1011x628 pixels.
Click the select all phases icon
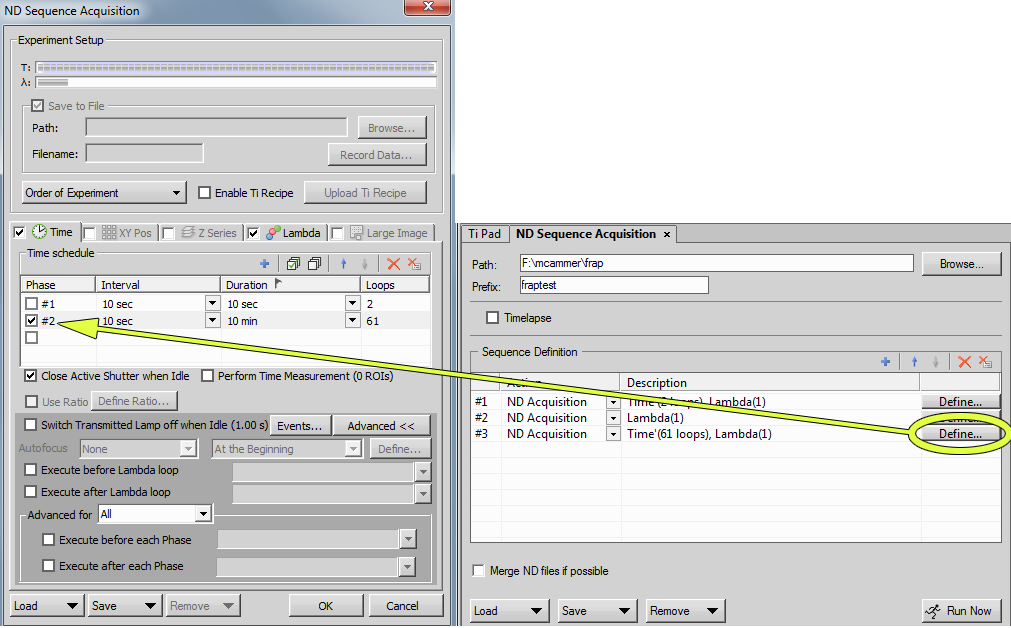coord(293,264)
